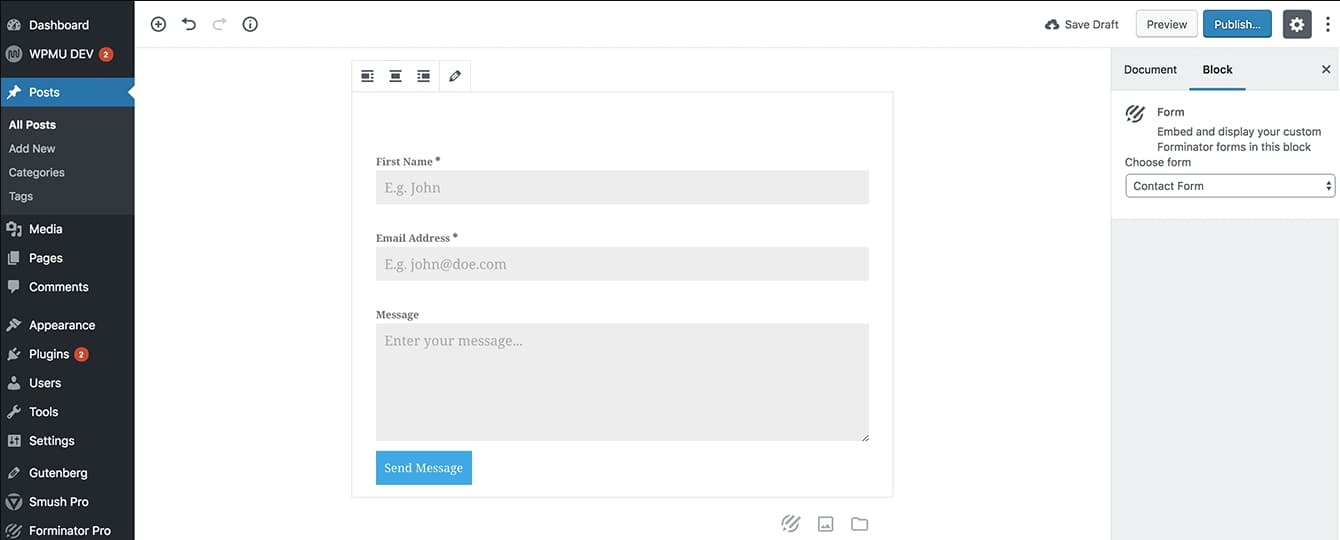Click the Preview button
This screenshot has width=1340, height=540.
pos(1166,25)
